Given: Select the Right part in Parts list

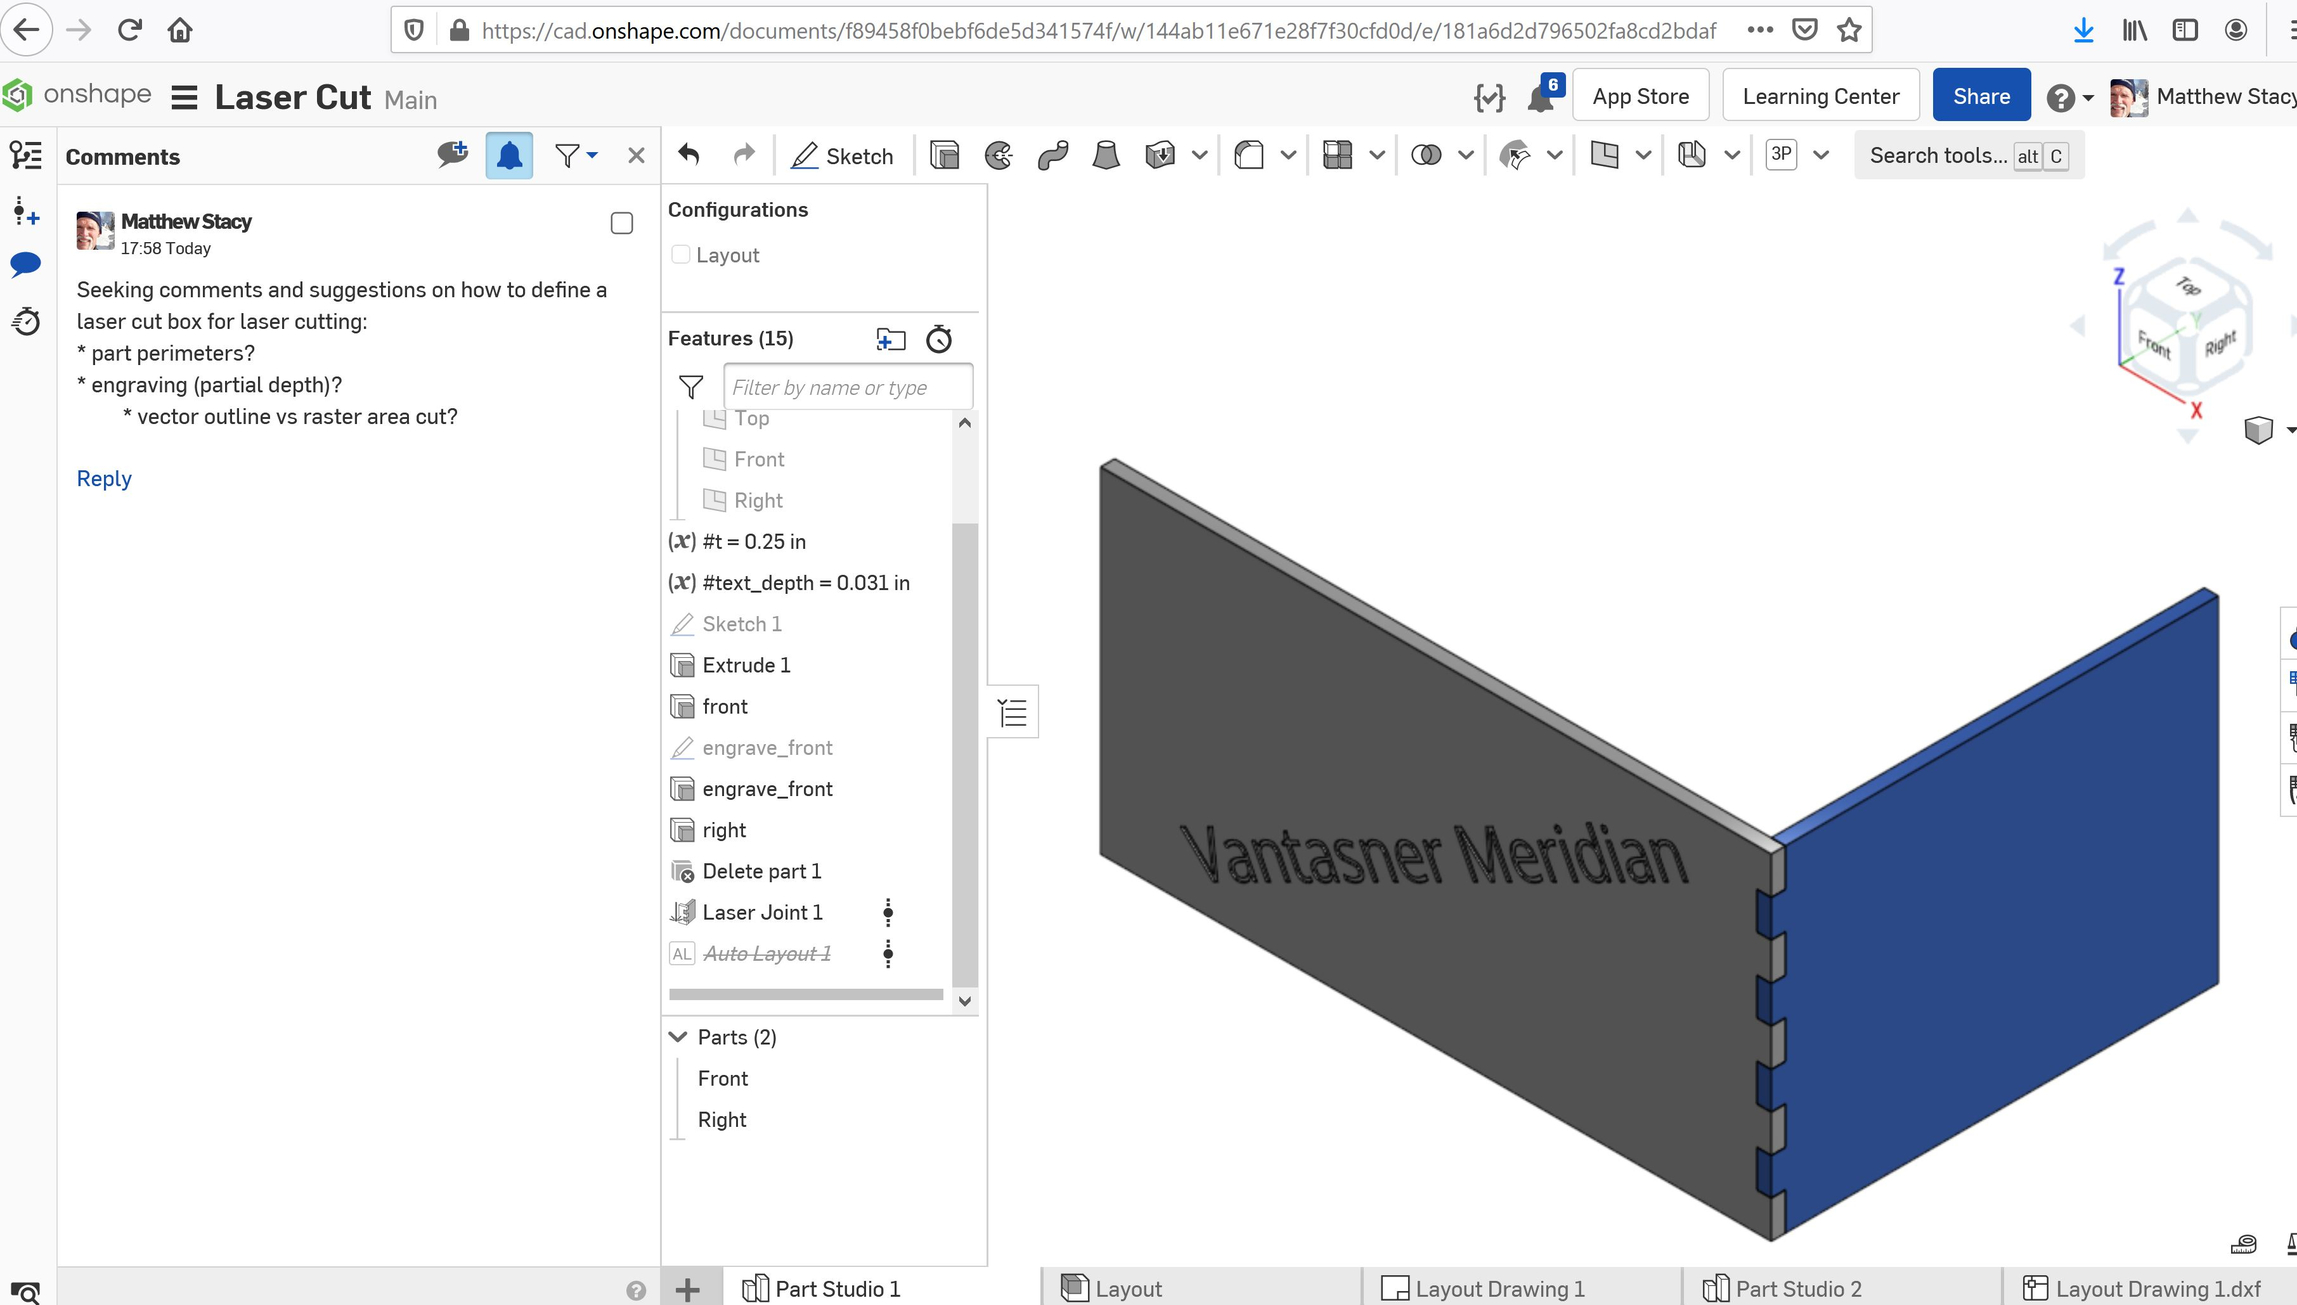Looking at the screenshot, I should [722, 1119].
